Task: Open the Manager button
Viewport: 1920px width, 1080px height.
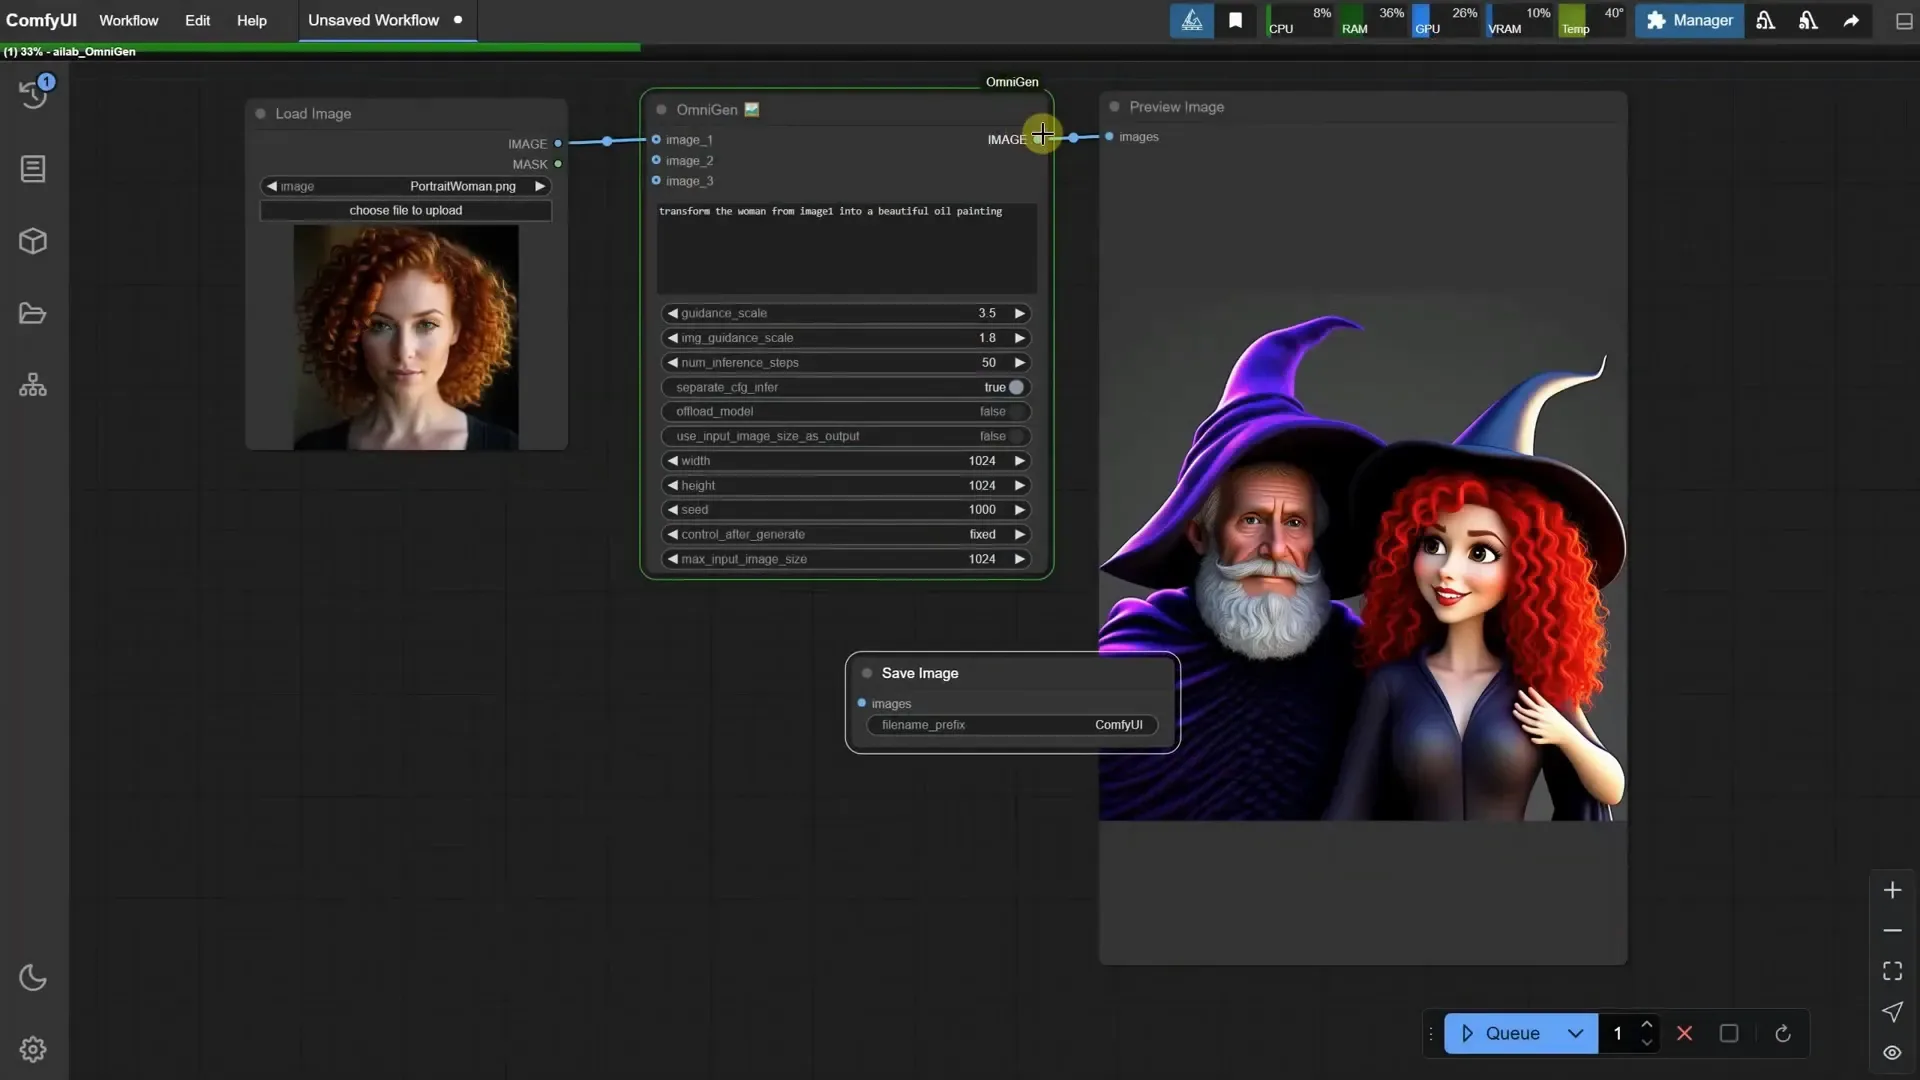Action: click(x=1689, y=20)
